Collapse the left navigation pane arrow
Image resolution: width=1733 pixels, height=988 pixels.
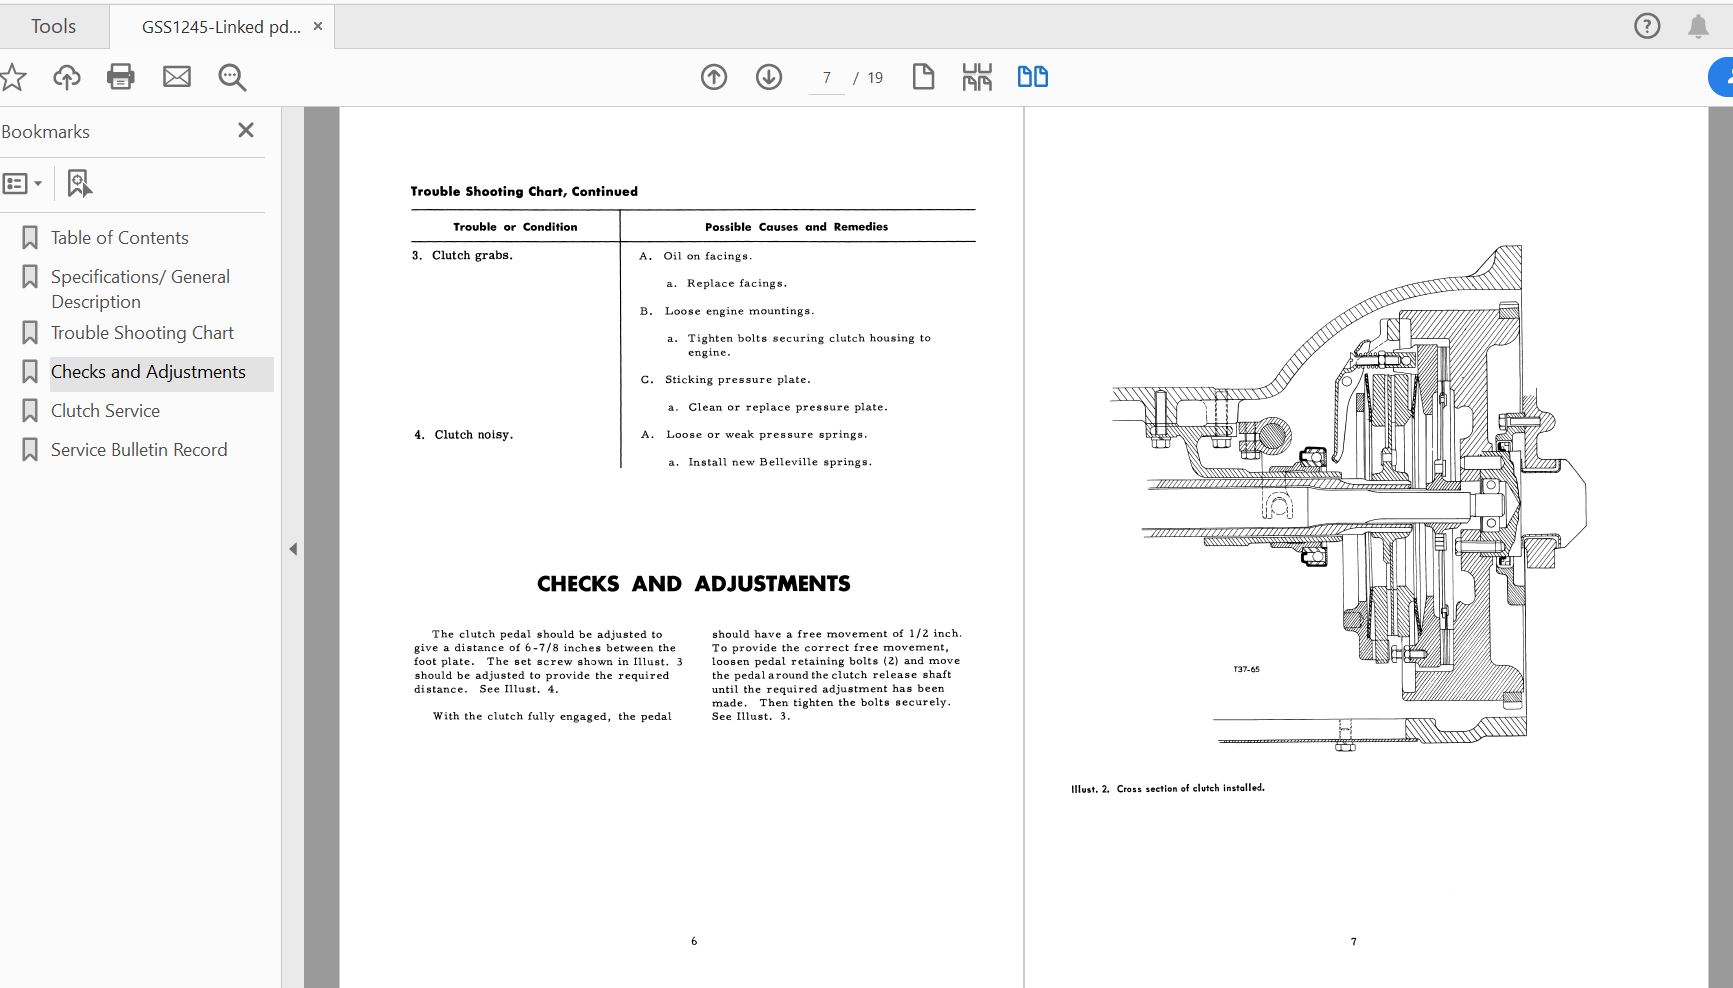(293, 549)
